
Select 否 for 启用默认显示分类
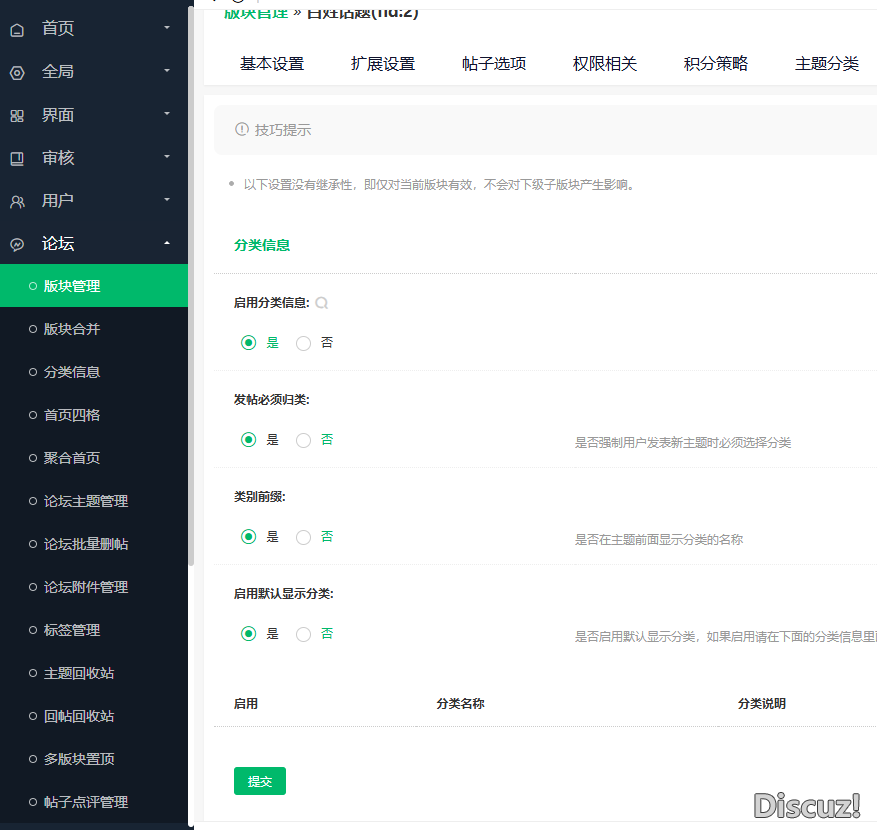coord(303,634)
